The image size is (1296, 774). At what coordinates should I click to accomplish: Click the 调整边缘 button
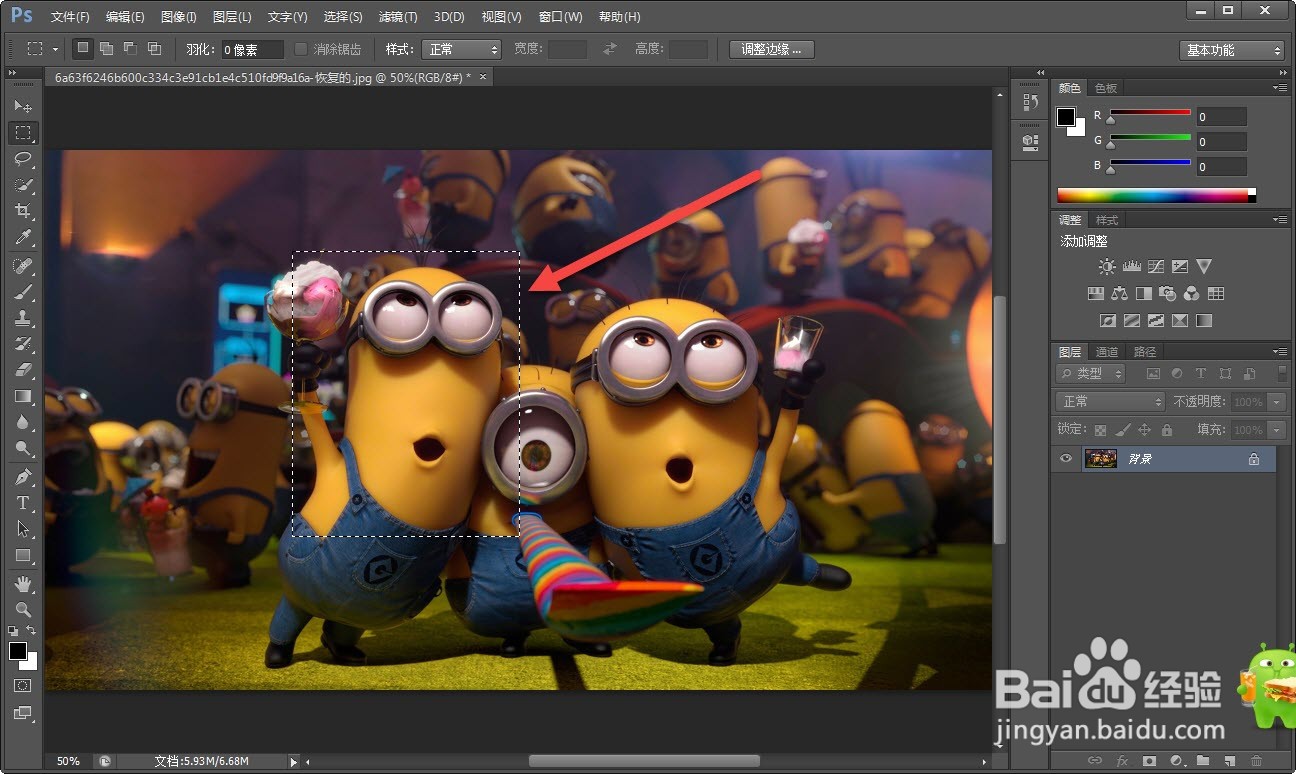click(x=771, y=49)
